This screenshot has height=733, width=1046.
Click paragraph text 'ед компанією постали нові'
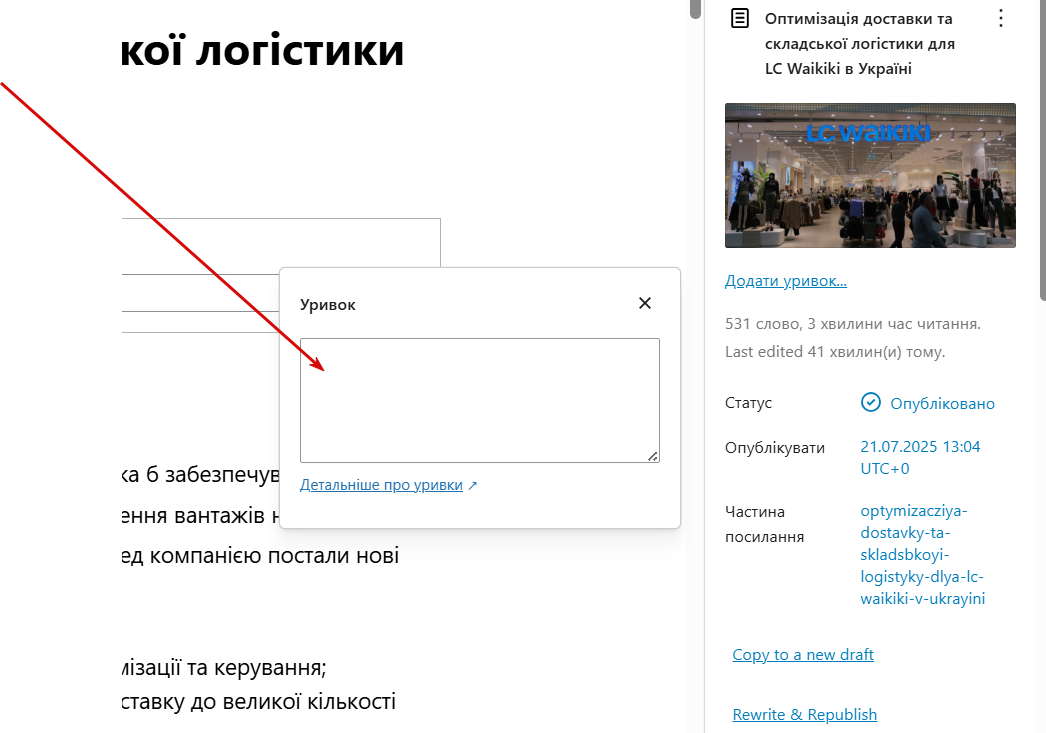tap(261, 555)
